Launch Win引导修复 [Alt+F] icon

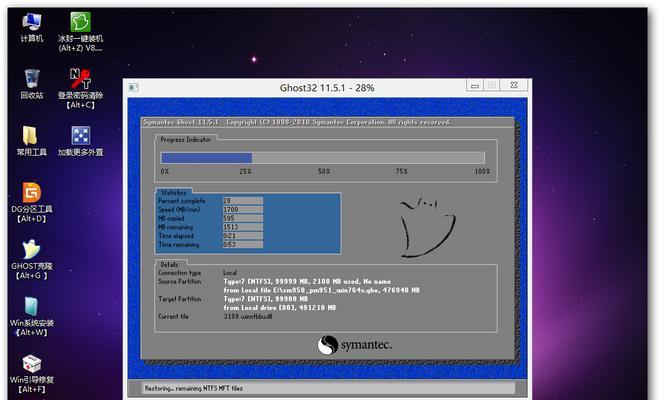pos(32,373)
